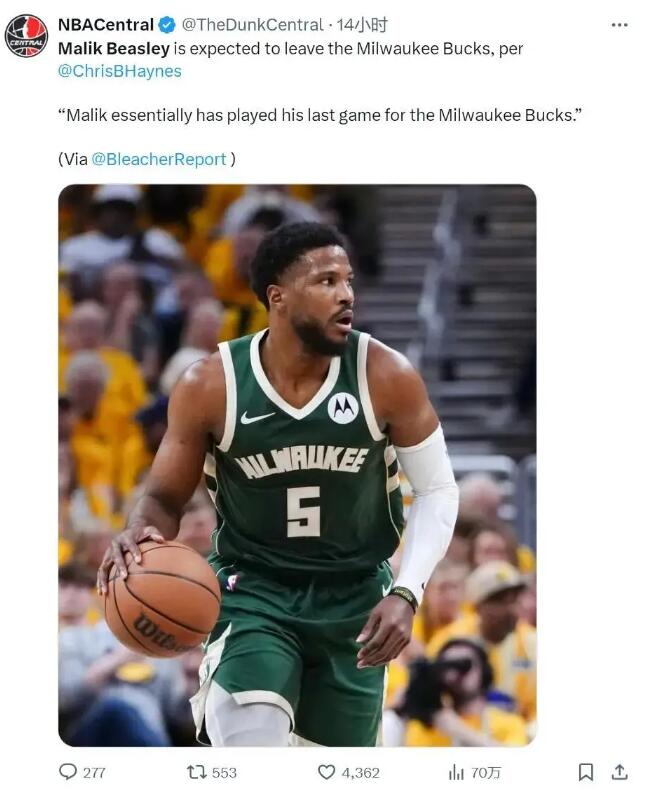The height and width of the screenshot is (790, 649).
Task: Click the reply comment icon
Action: (x=68, y=772)
